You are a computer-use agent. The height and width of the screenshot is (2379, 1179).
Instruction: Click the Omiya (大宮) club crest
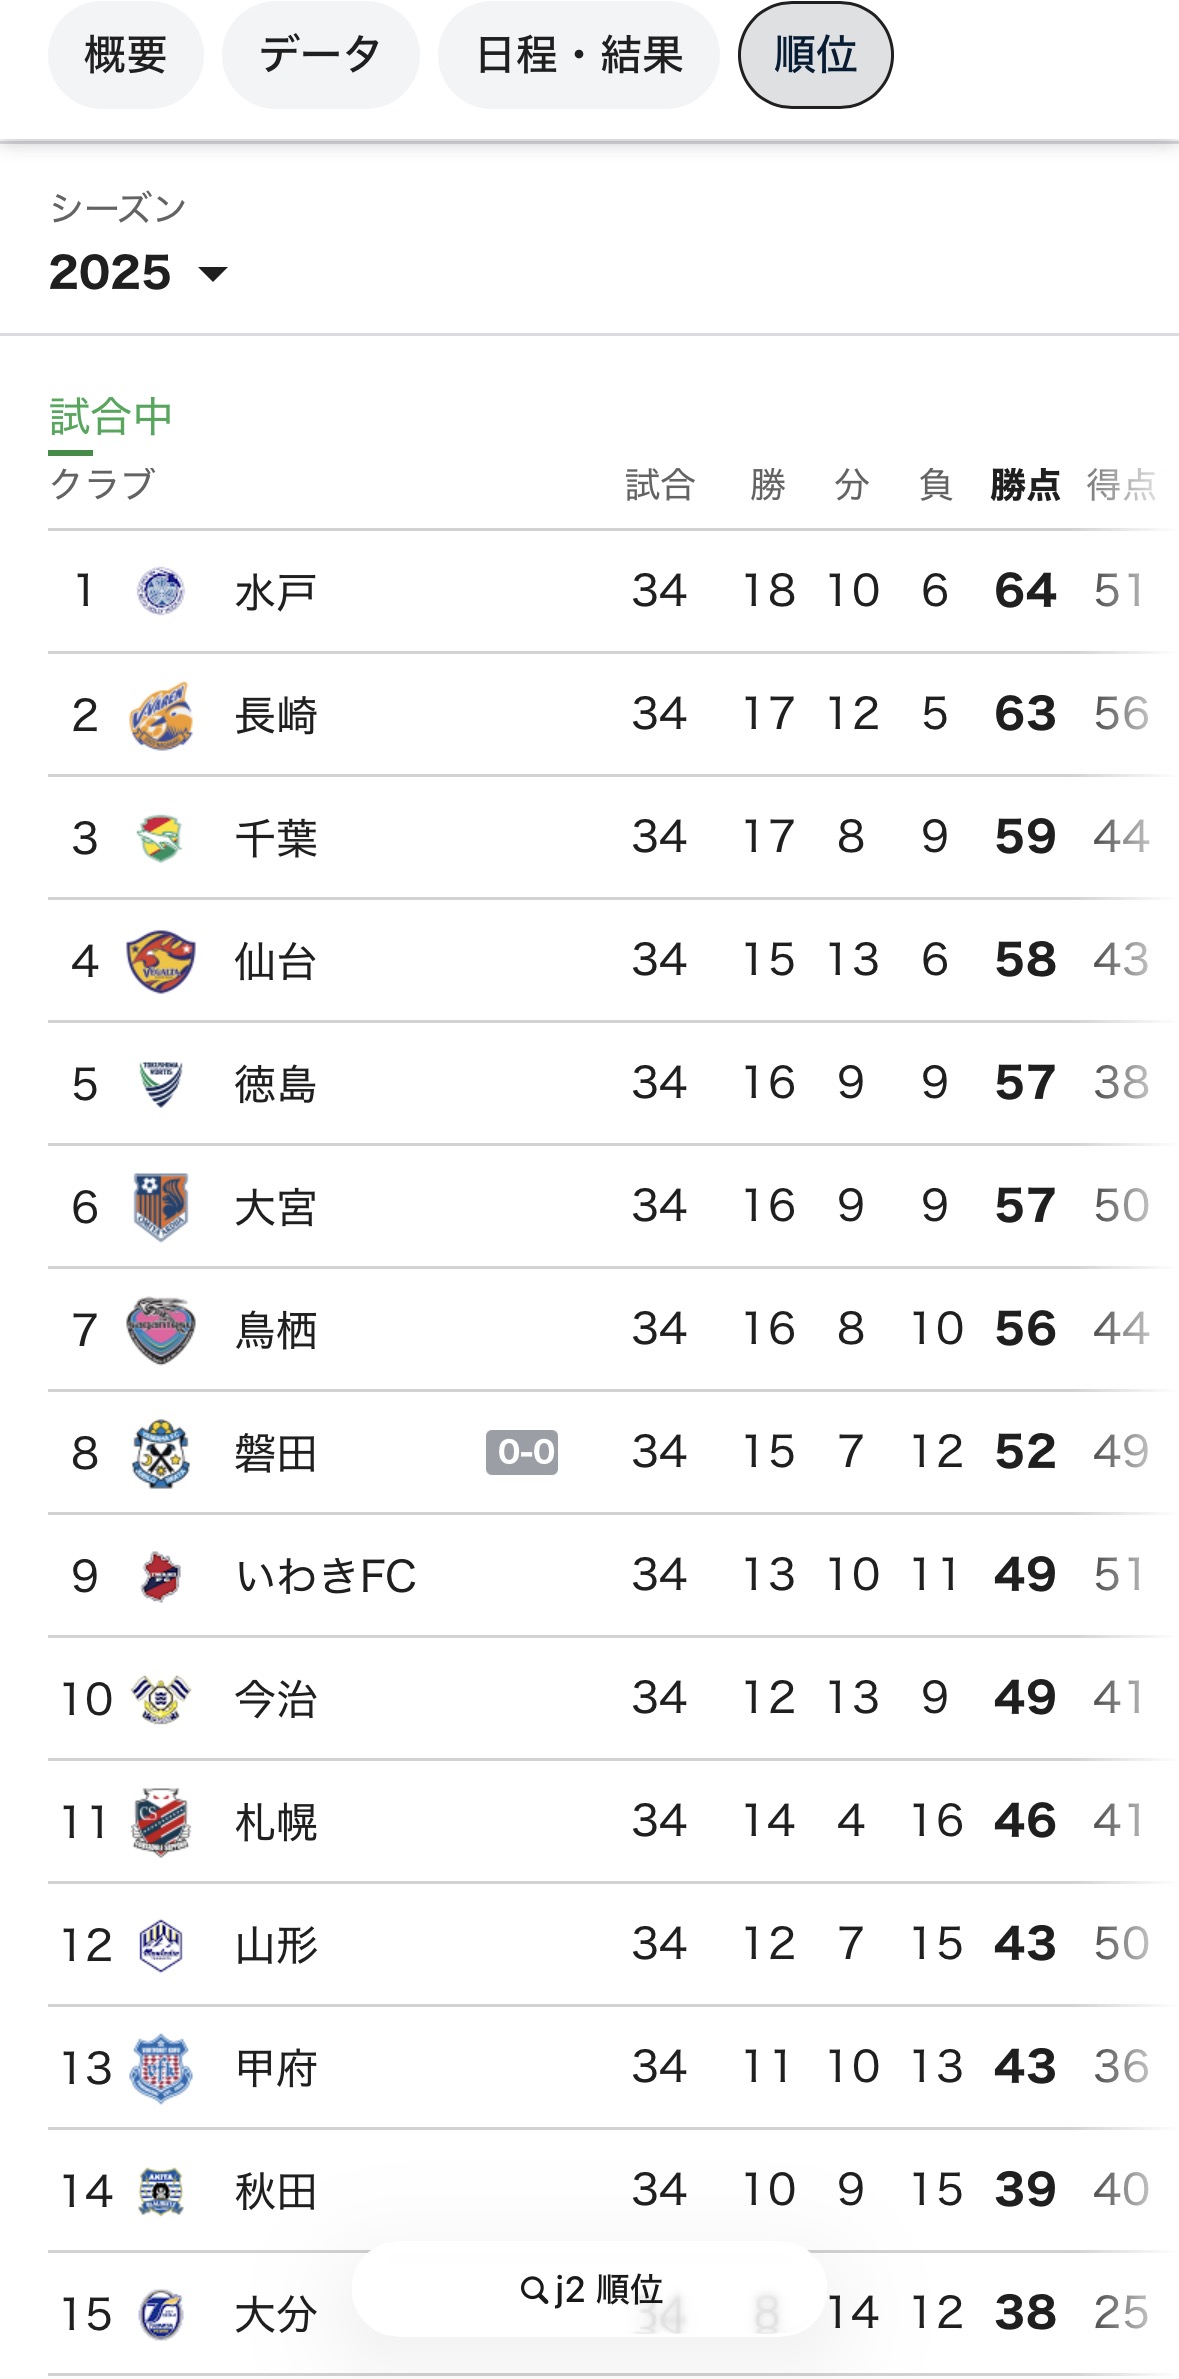(160, 1207)
